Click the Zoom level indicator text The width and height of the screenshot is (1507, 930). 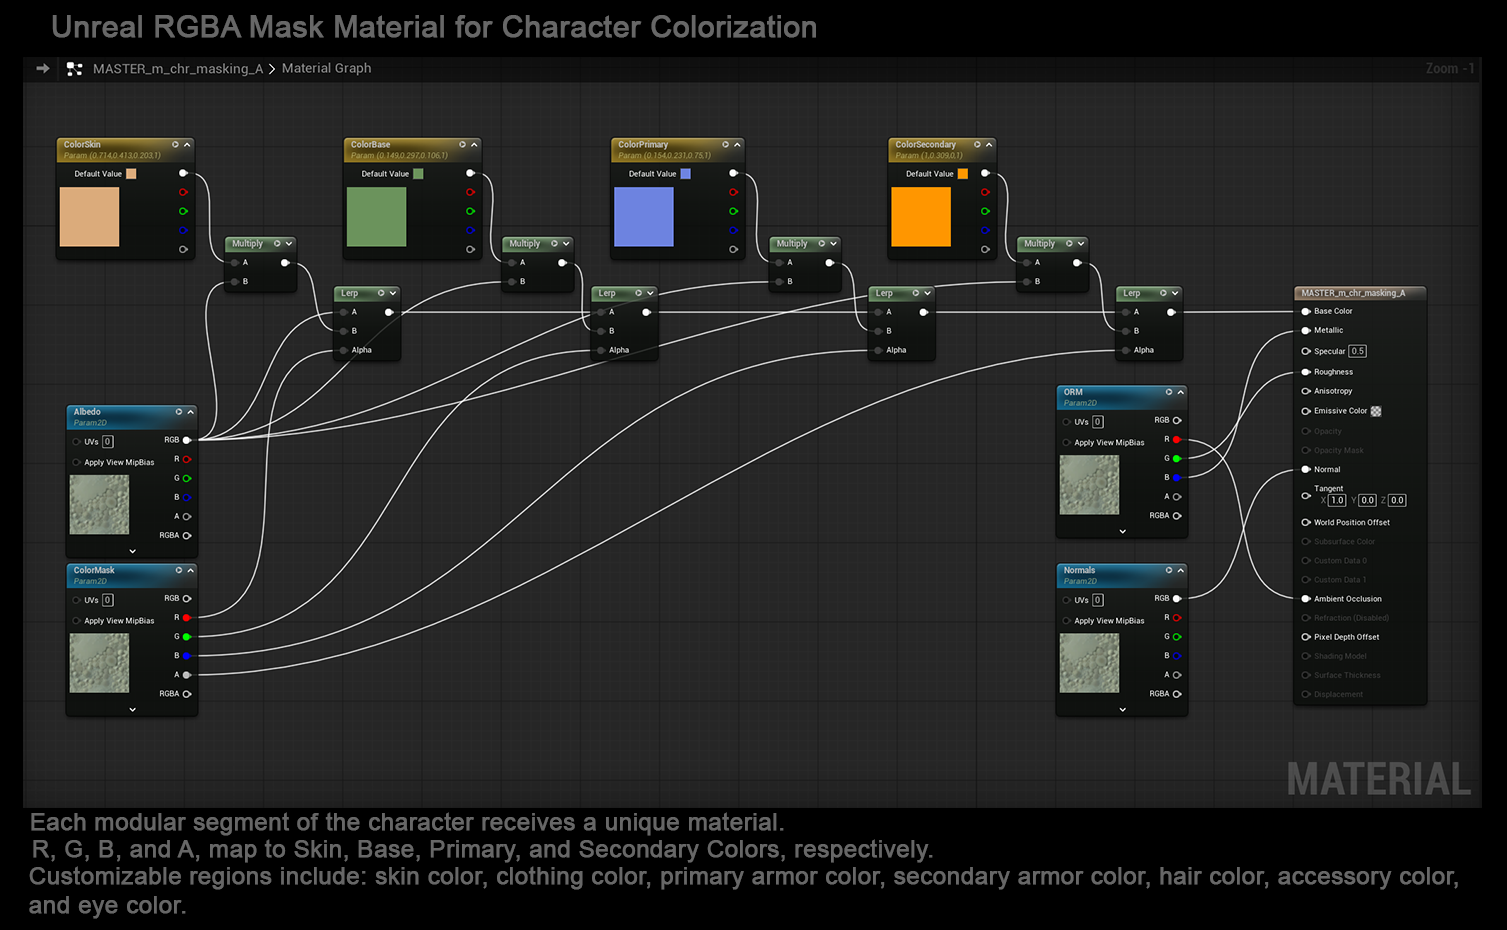tap(1449, 69)
